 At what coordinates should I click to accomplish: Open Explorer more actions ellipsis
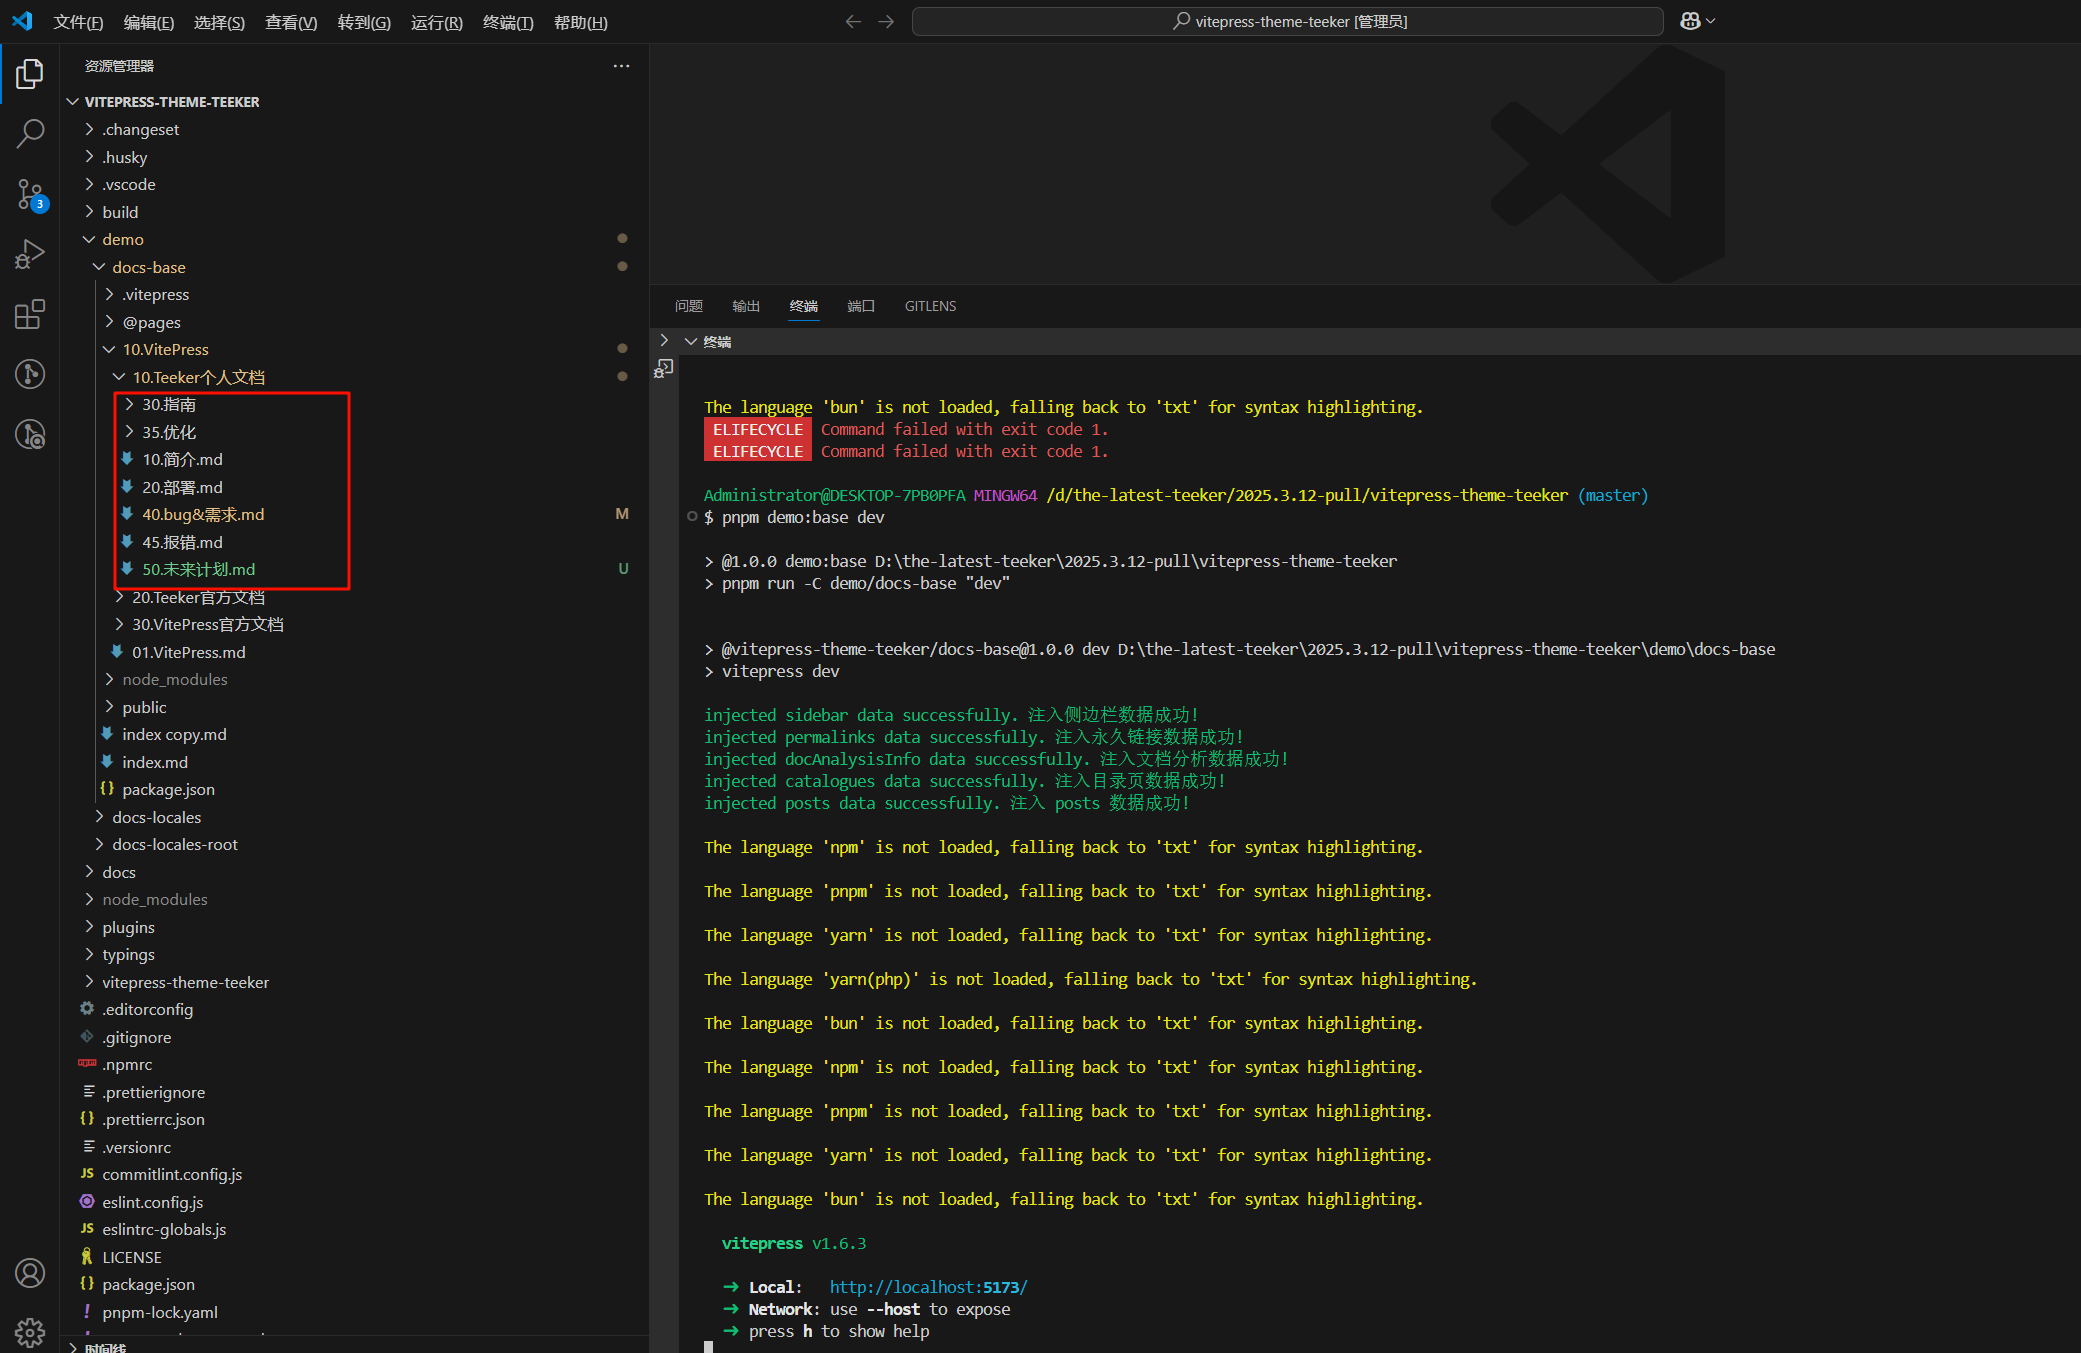point(621,66)
